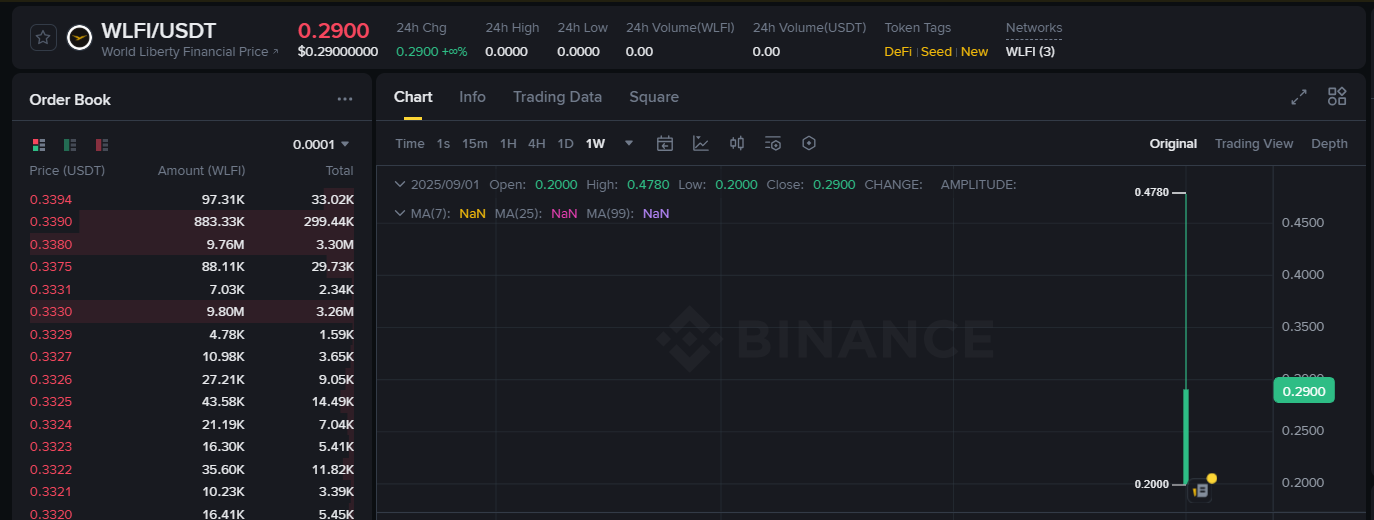Open order book price precision 0.0001 dropdown
This screenshot has width=1374, height=520.
tap(321, 144)
